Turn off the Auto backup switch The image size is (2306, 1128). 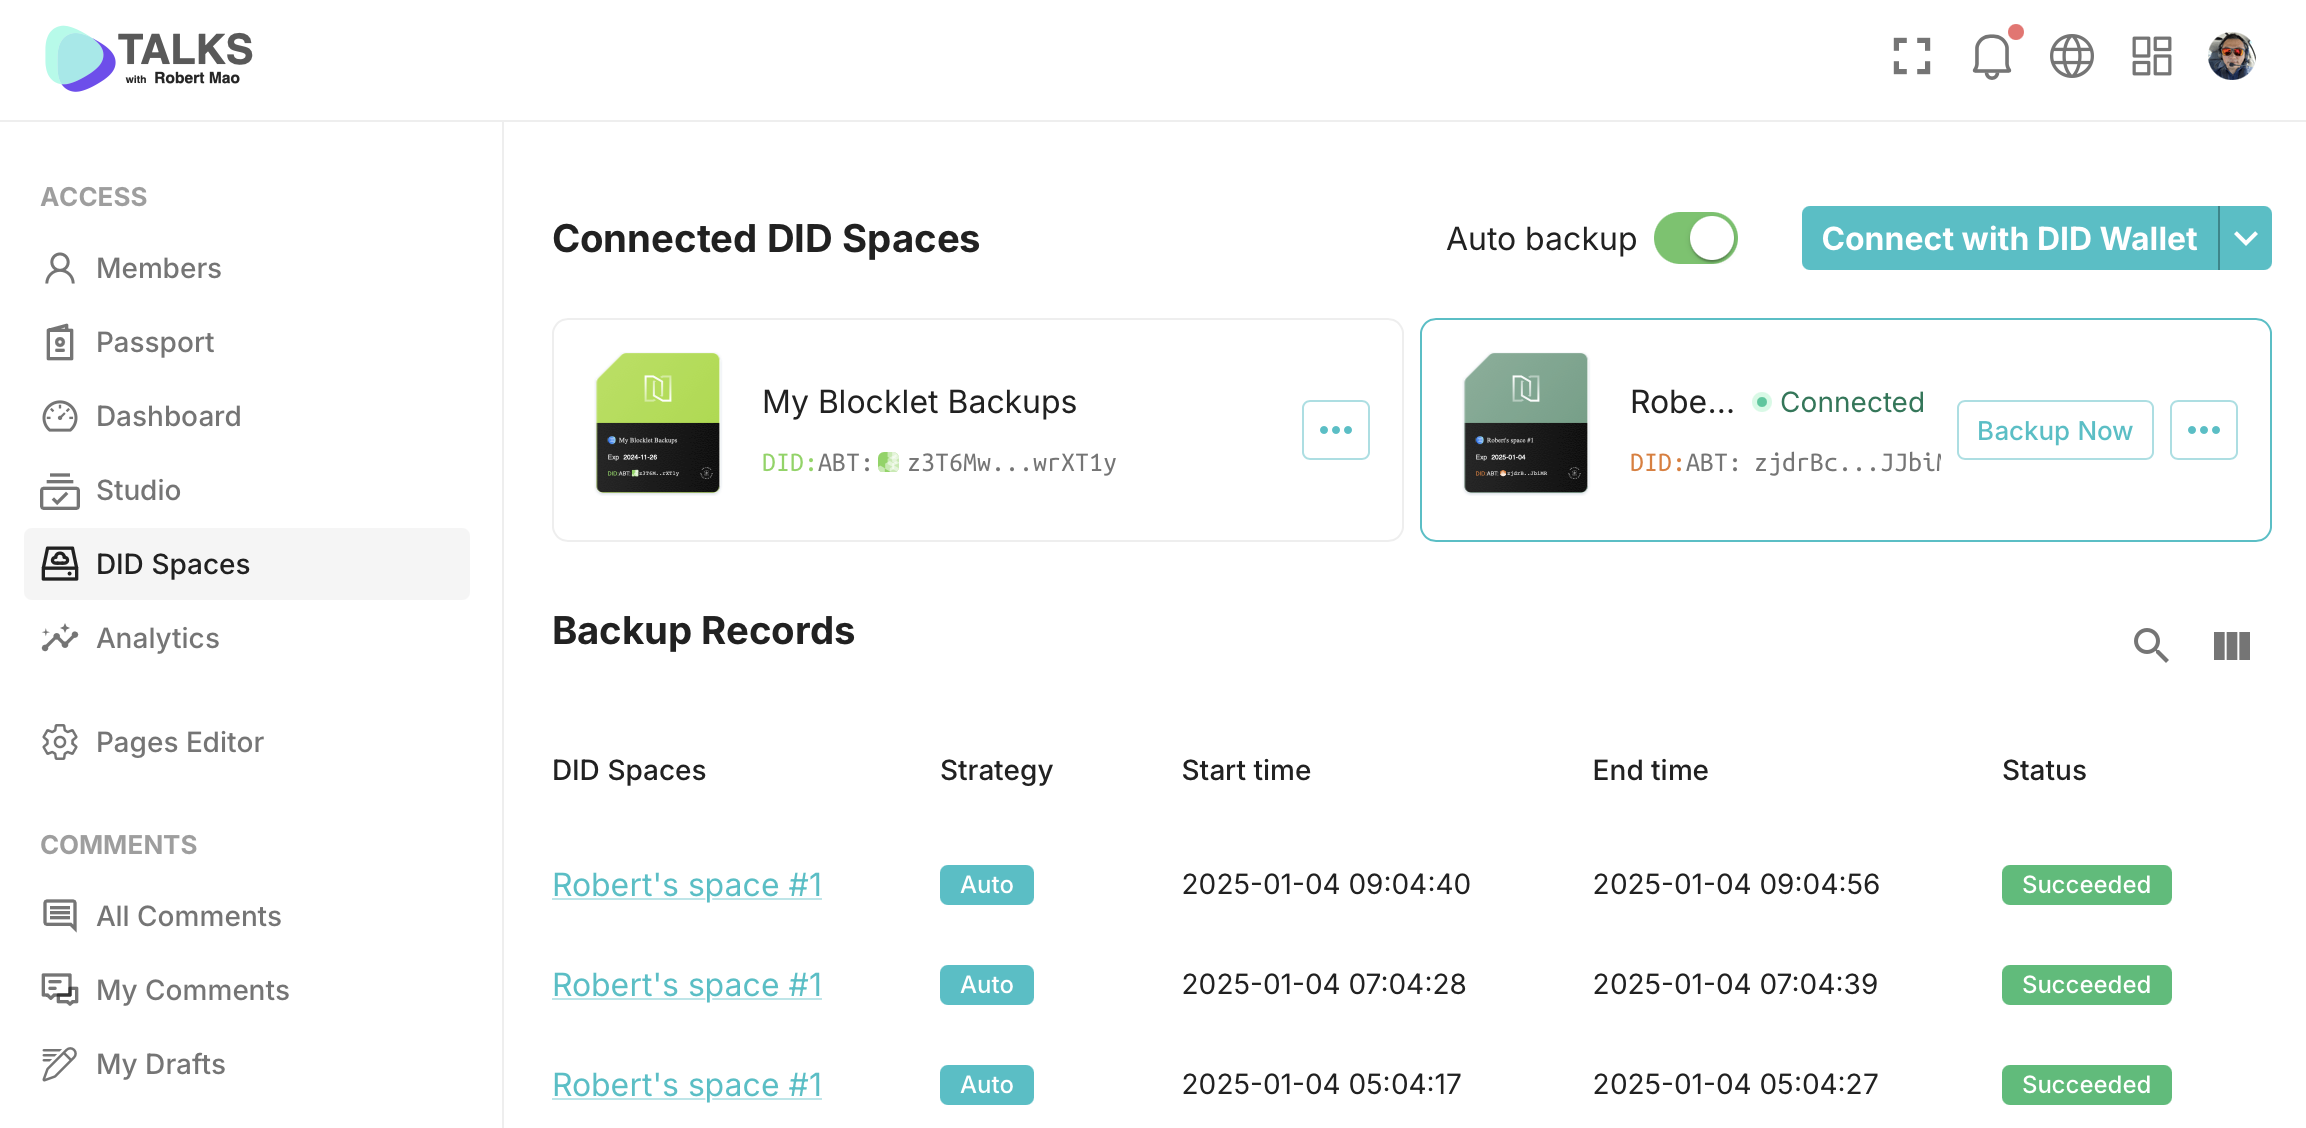tap(1696, 239)
